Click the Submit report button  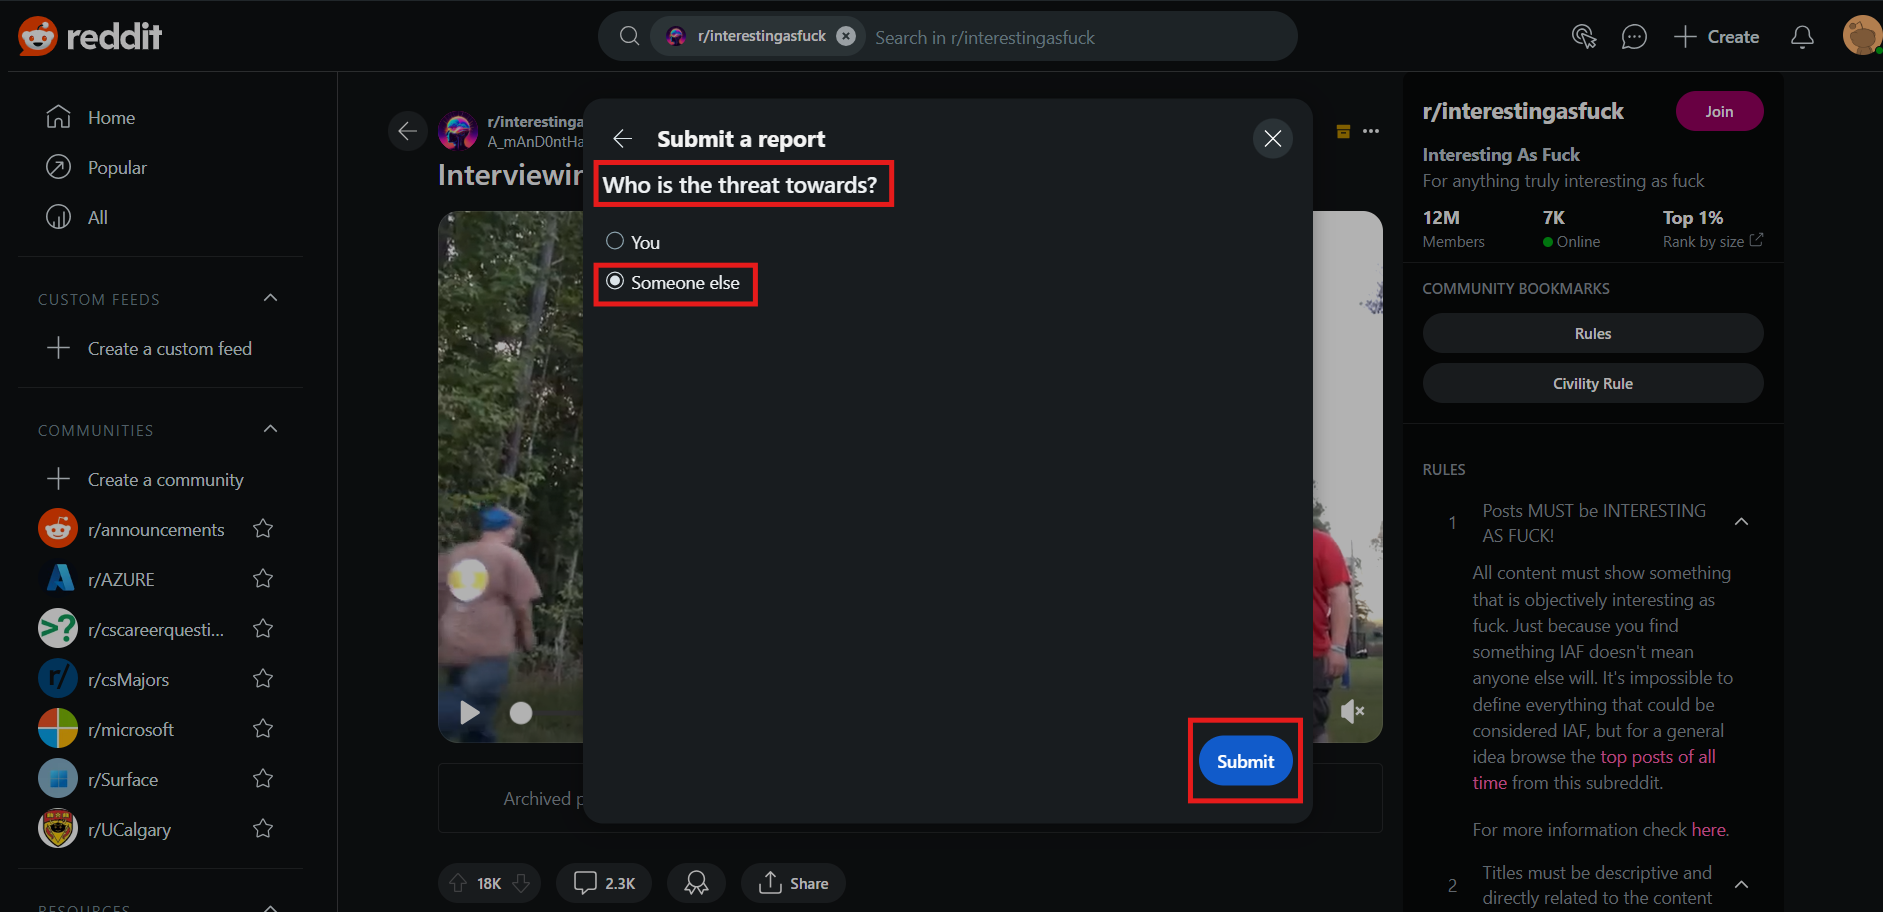click(x=1246, y=761)
